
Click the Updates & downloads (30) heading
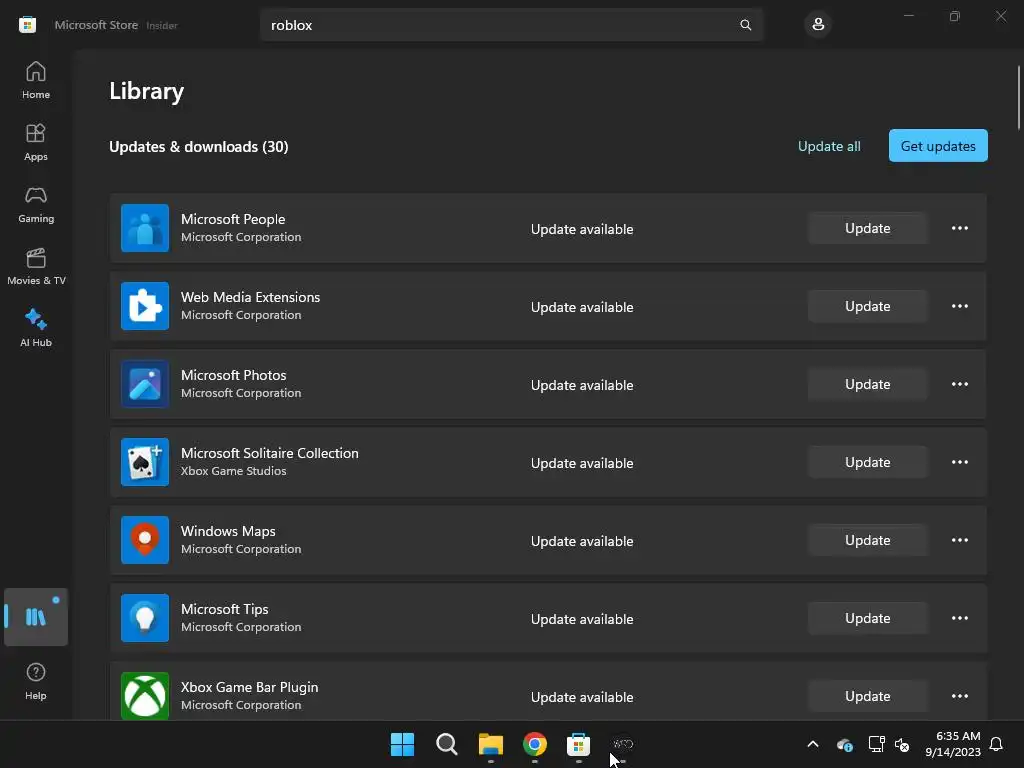coord(199,146)
